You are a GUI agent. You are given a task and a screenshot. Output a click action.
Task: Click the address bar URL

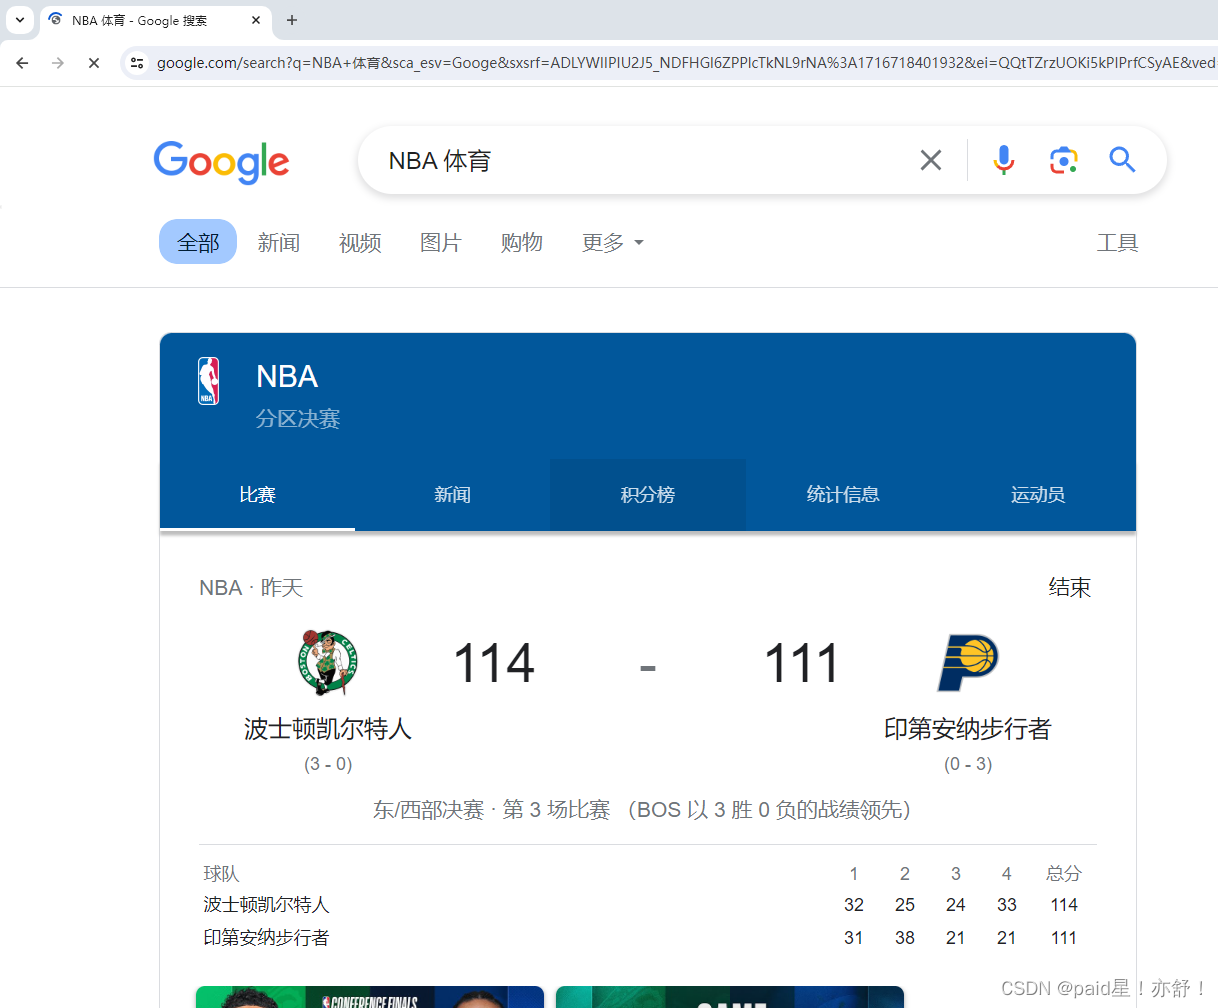[685, 63]
